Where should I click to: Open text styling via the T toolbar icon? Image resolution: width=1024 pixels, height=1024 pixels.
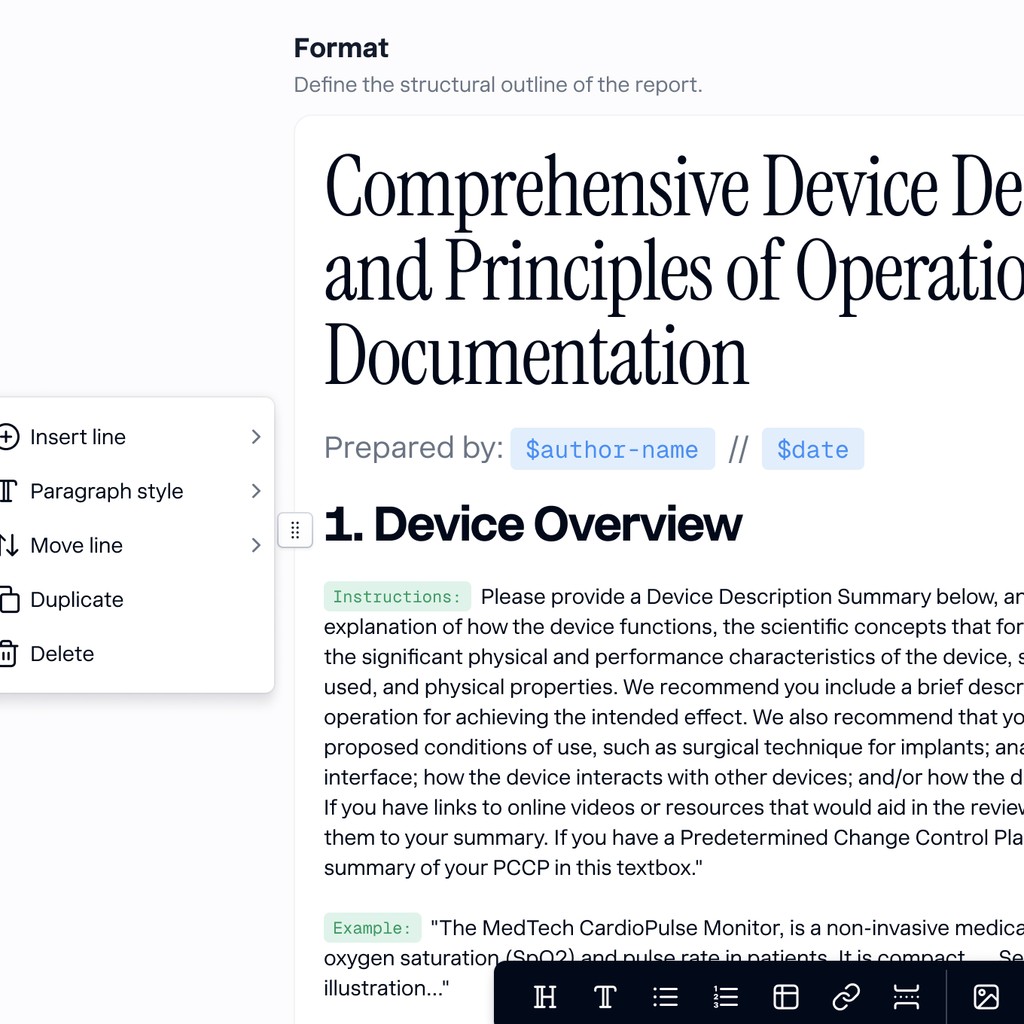coord(605,996)
